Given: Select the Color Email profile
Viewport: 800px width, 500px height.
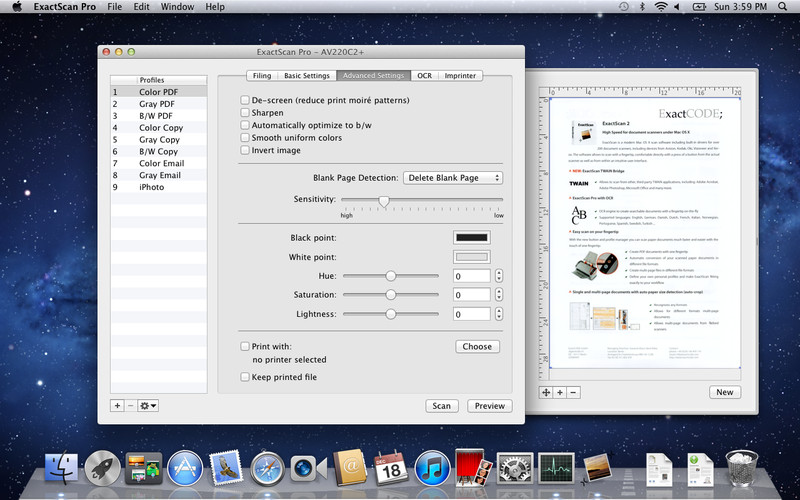Looking at the screenshot, I should pyautogui.click(x=161, y=163).
